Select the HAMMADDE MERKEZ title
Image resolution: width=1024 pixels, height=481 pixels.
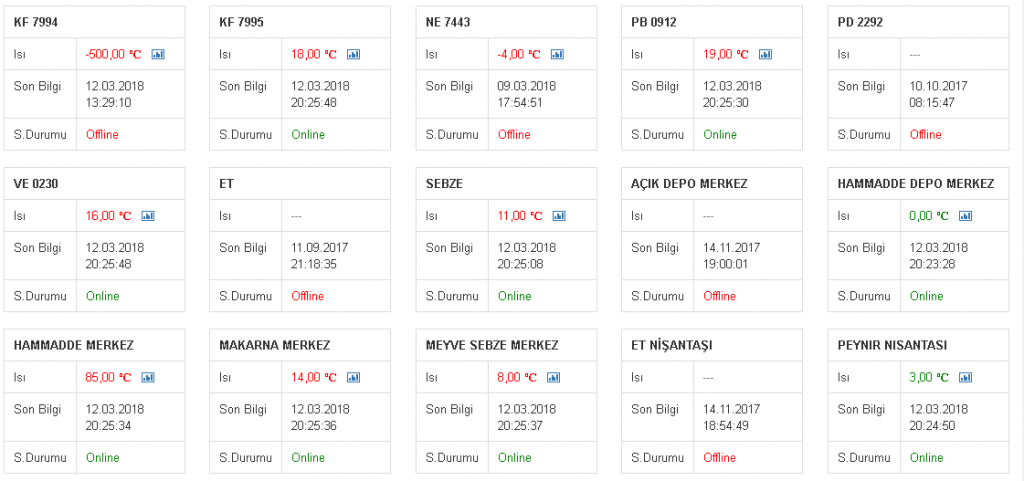tap(74, 345)
